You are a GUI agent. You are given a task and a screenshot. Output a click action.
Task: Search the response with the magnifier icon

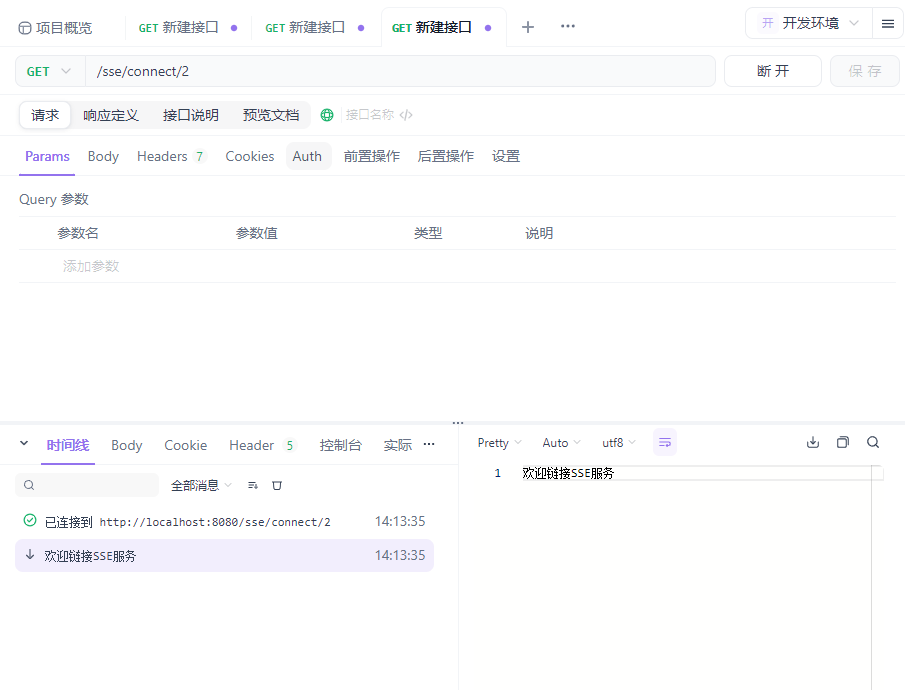(873, 442)
